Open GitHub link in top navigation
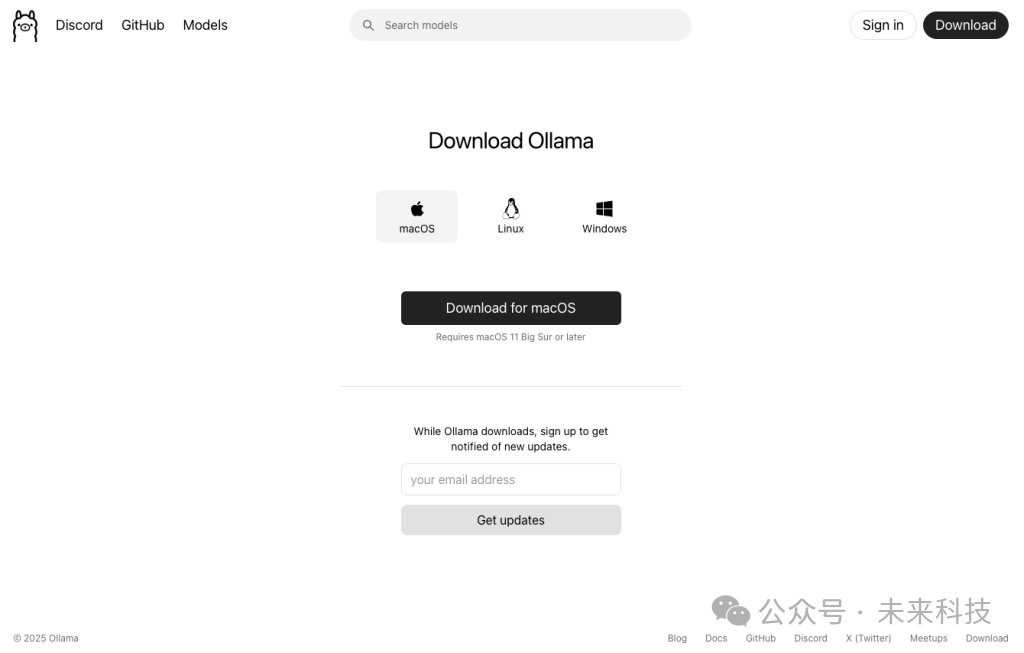The image size is (1024, 653). pos(142,25)
